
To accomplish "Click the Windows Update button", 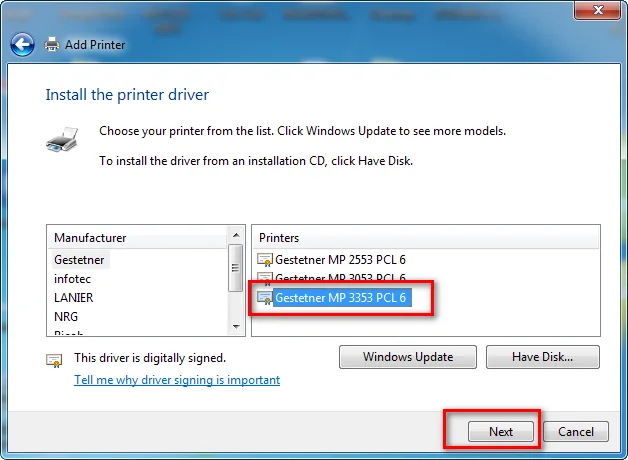I will (408, 357).
